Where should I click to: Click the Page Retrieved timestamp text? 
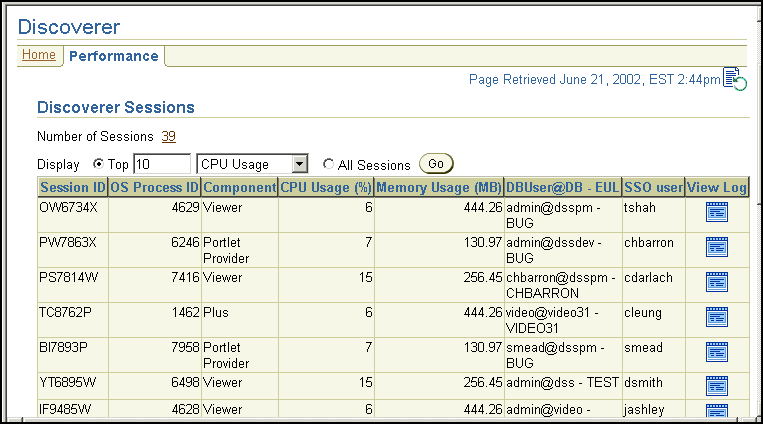[x=595, y=79]
